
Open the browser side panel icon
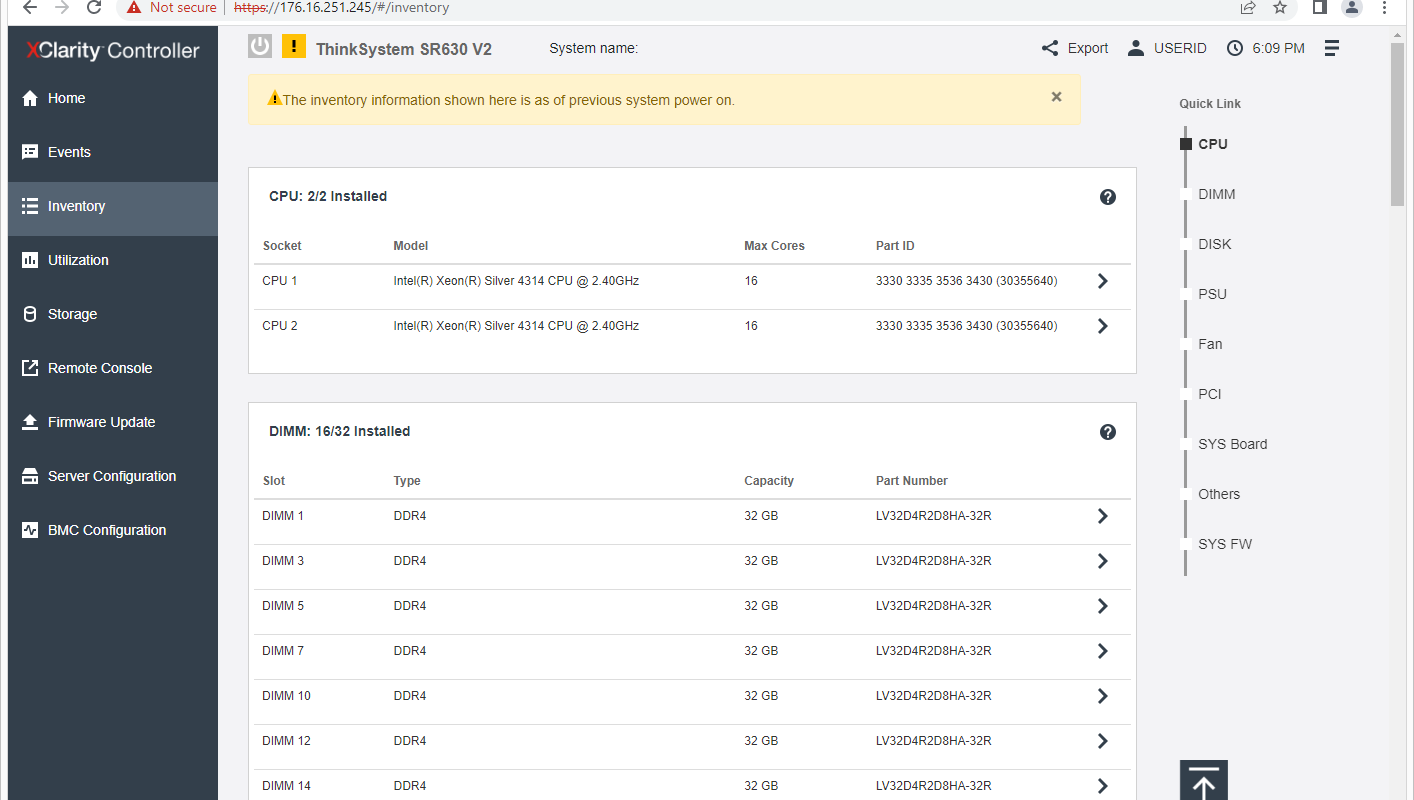1320,7
